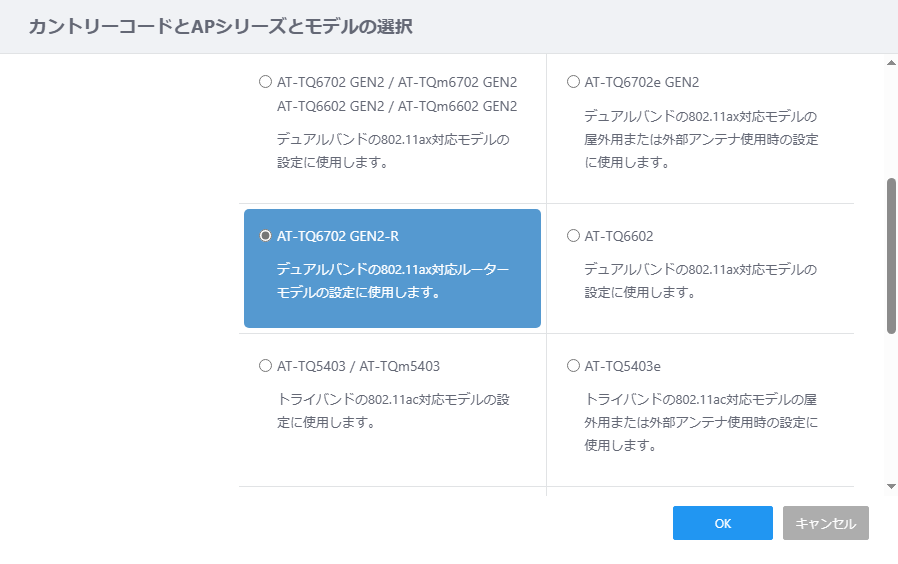Pick the AT-TQ5403e radio button

[573, 365]
